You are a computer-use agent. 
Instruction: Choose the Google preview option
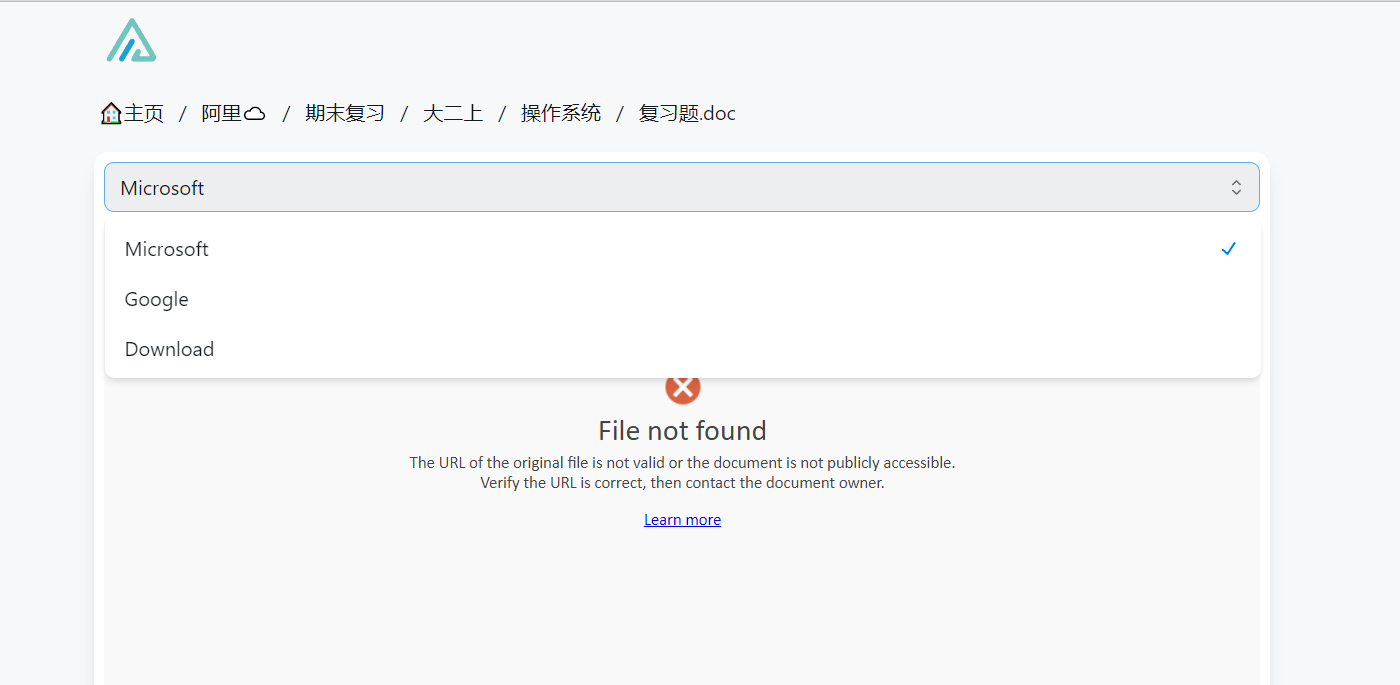pos(682,299)
